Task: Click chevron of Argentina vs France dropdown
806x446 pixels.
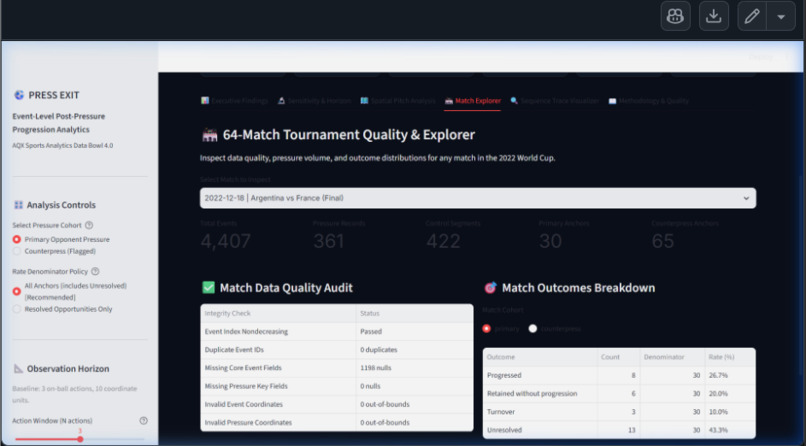Action: (746, 198)
